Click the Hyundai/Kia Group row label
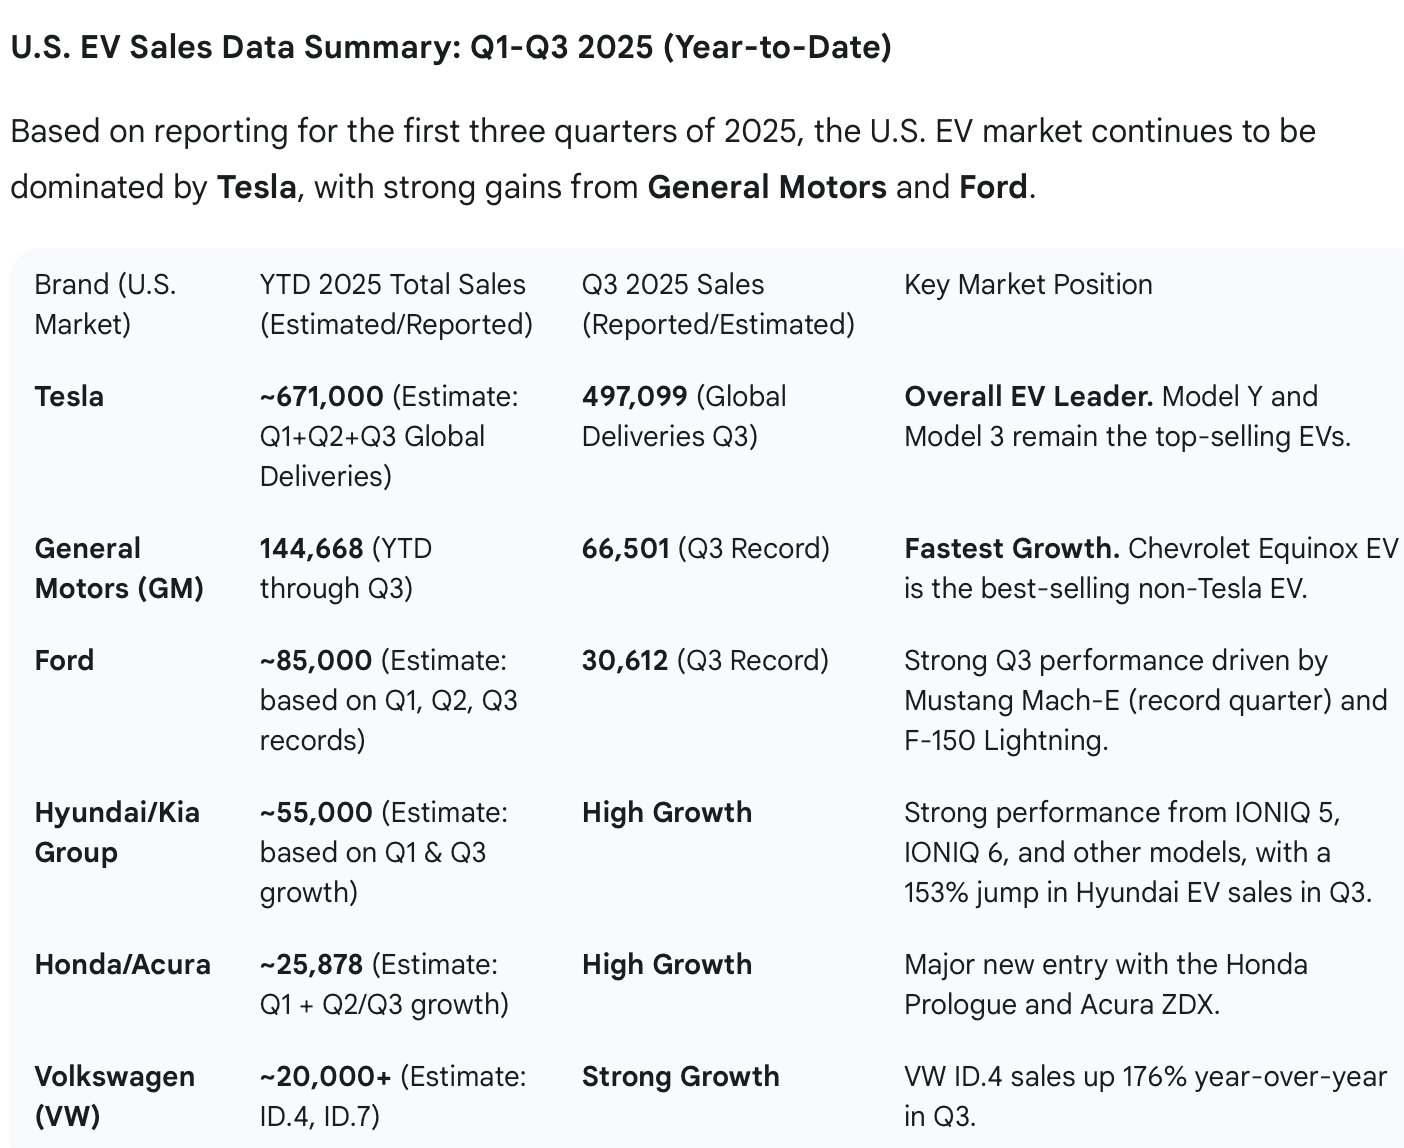 point(116,832)
